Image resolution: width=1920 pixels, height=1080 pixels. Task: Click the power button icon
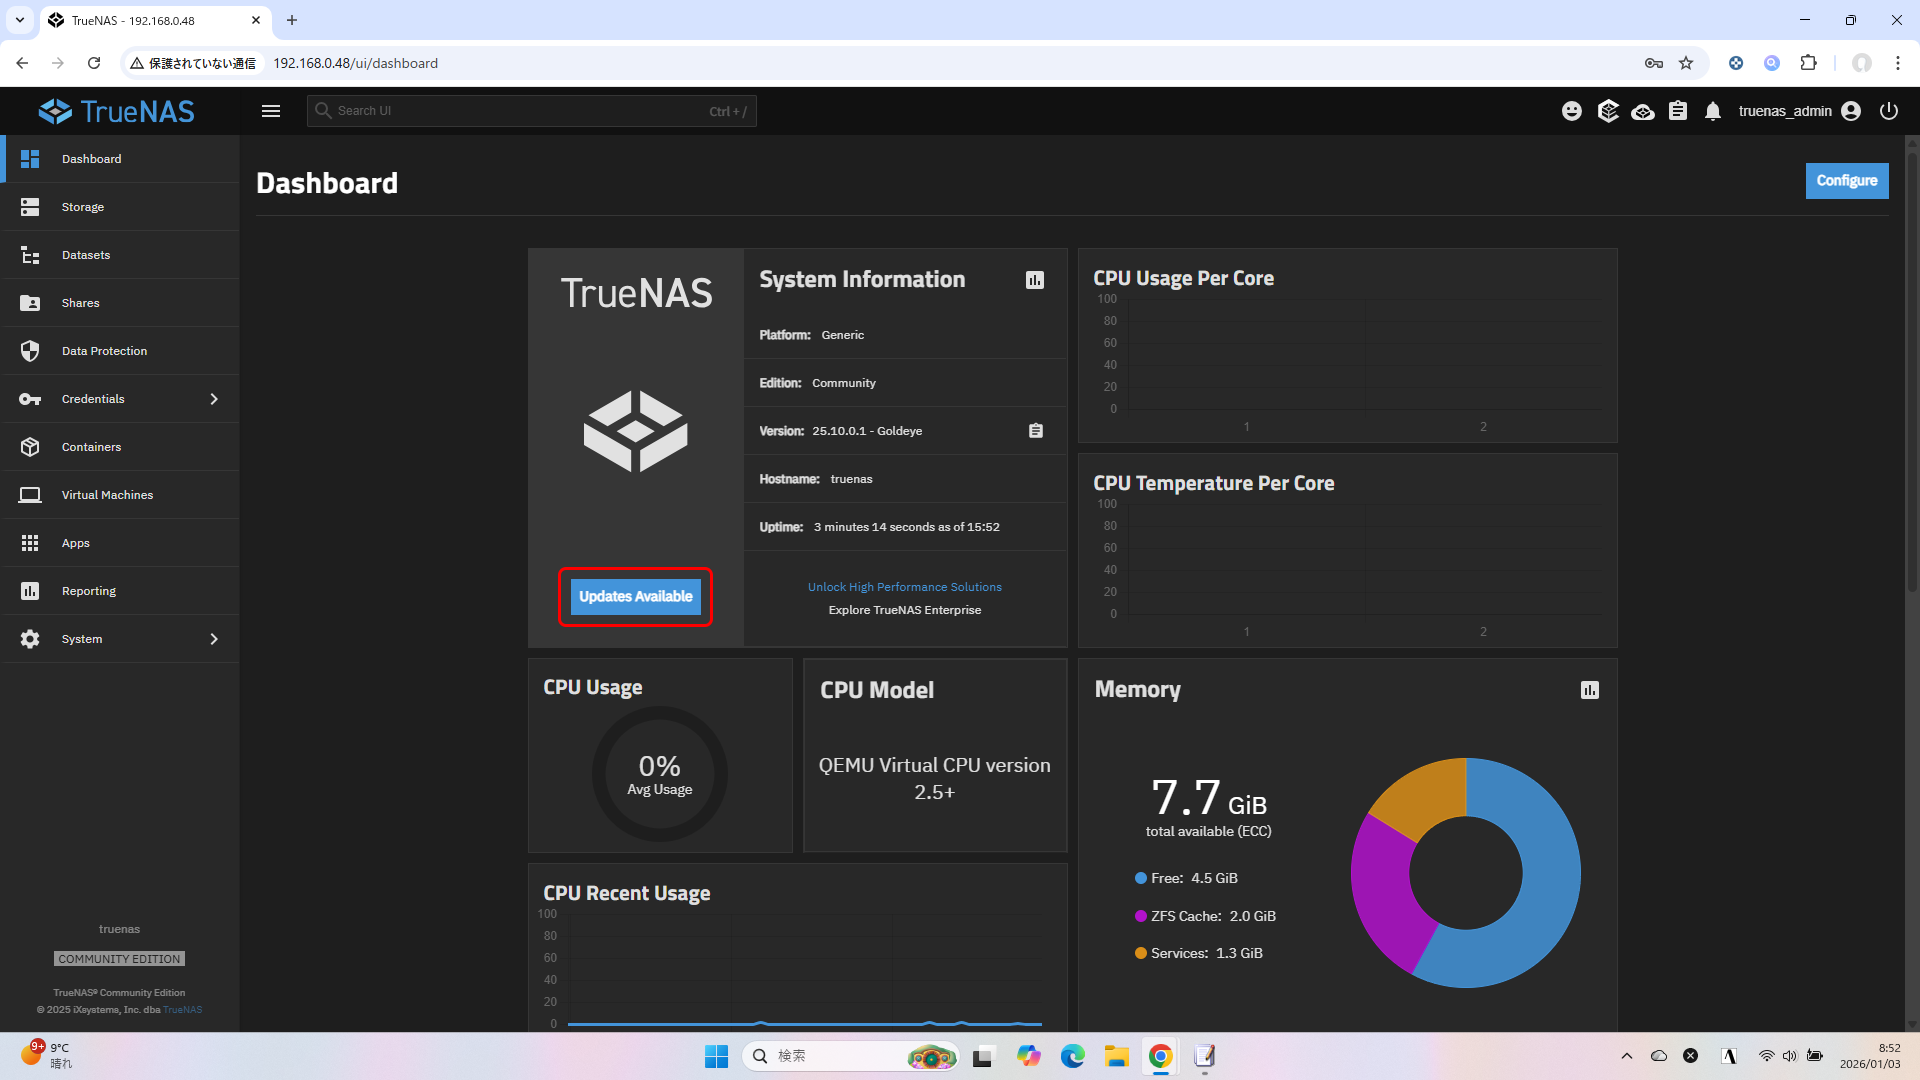(x=1889, y=111)
